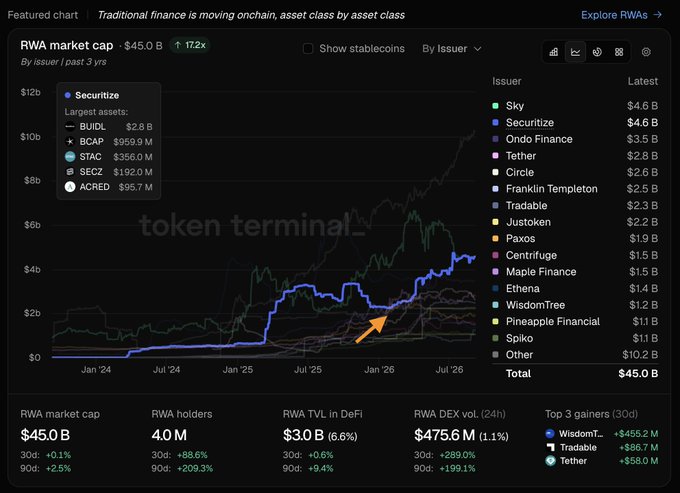Click the RWA DEX vol. $475.6 M value
This screenshot has width=680, height=493.
coord(445,434)
